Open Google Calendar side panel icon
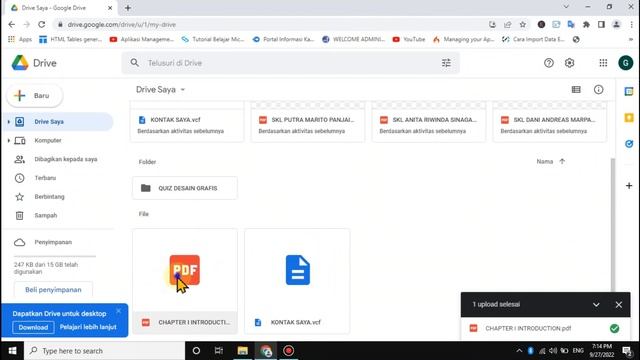Screen dimensions: 640x360 [629, 91]
